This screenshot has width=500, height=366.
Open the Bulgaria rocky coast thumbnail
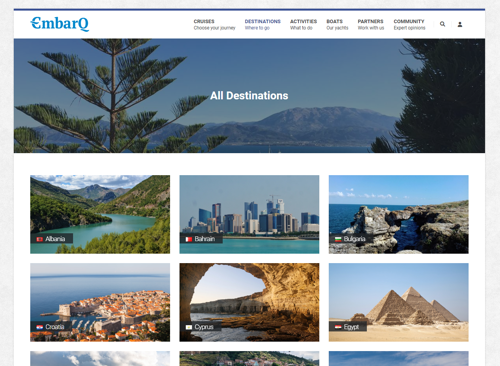pyautogui.click(x=399, y=214)
